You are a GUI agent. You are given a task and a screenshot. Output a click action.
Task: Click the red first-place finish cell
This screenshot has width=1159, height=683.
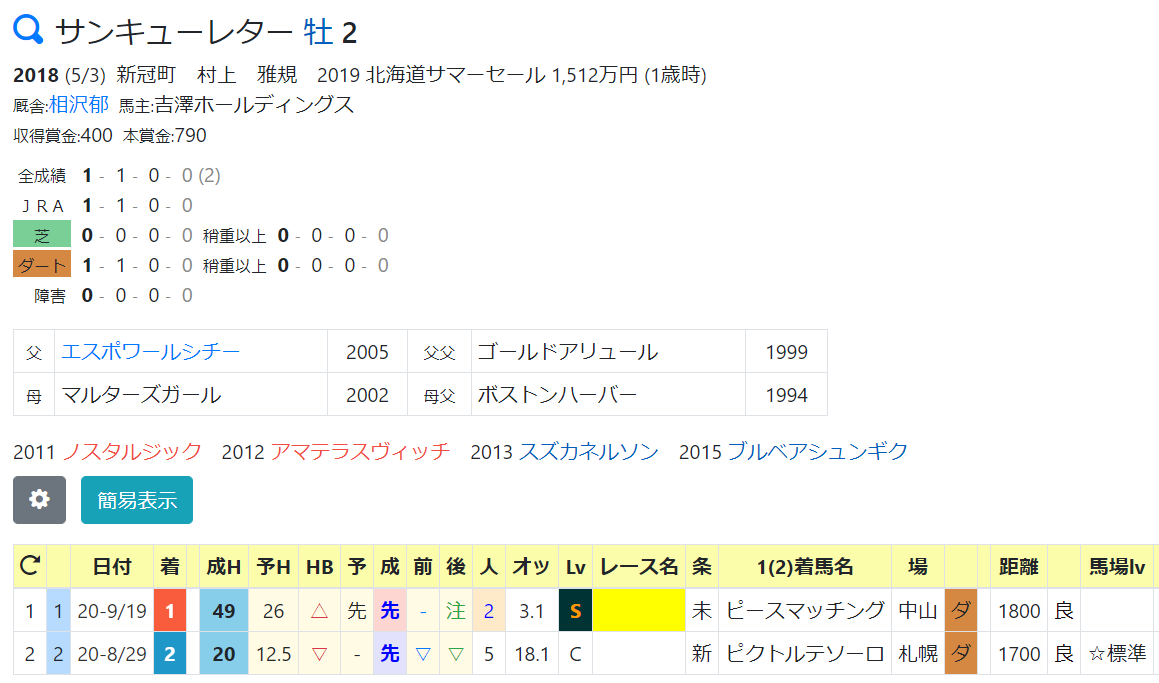(x=170, y=611)
